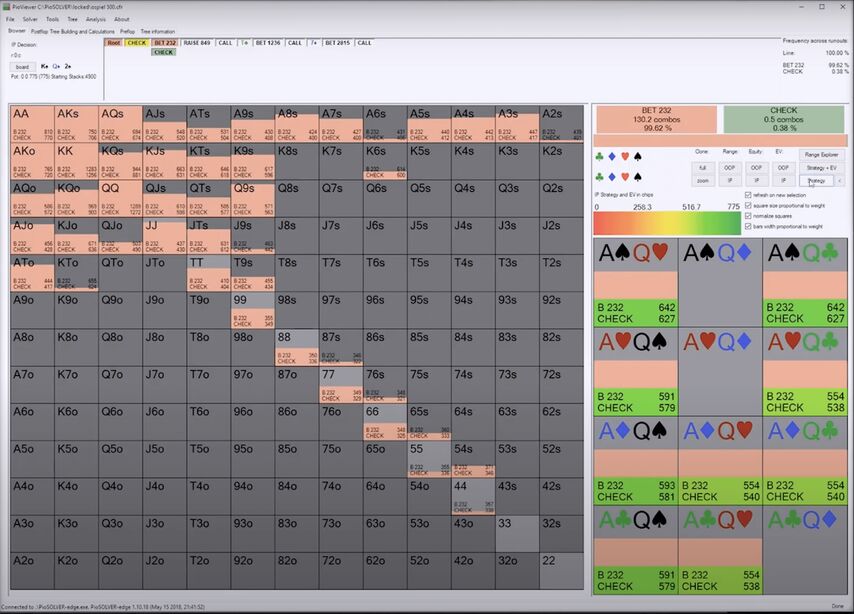Click the small arrow button beside Strategy
This screenshot has width=854, height=614.
pyautogui.click(x=839, y=180)
